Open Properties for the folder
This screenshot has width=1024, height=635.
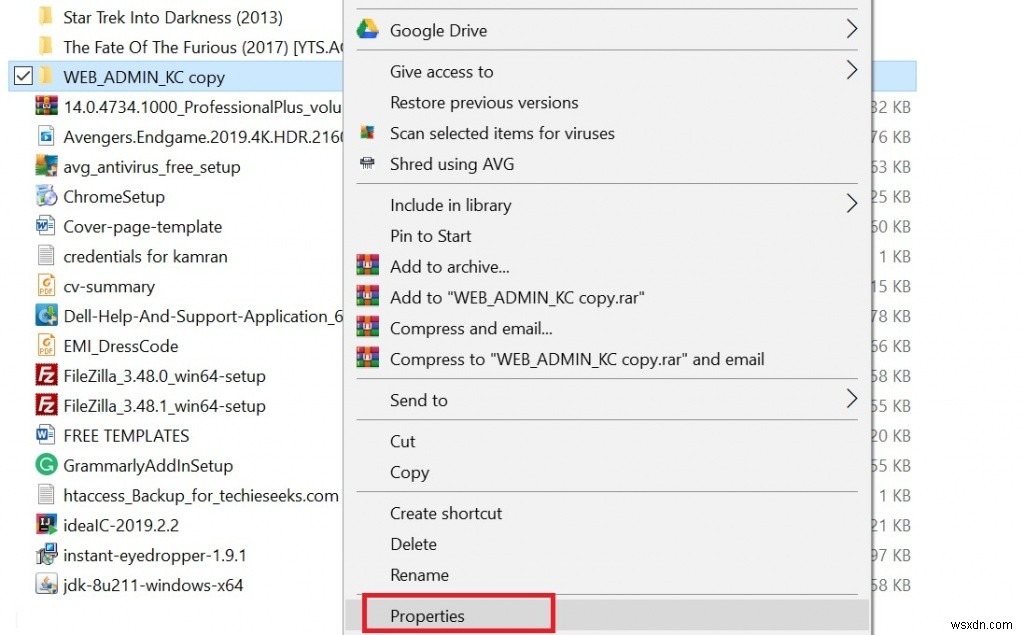428,615
